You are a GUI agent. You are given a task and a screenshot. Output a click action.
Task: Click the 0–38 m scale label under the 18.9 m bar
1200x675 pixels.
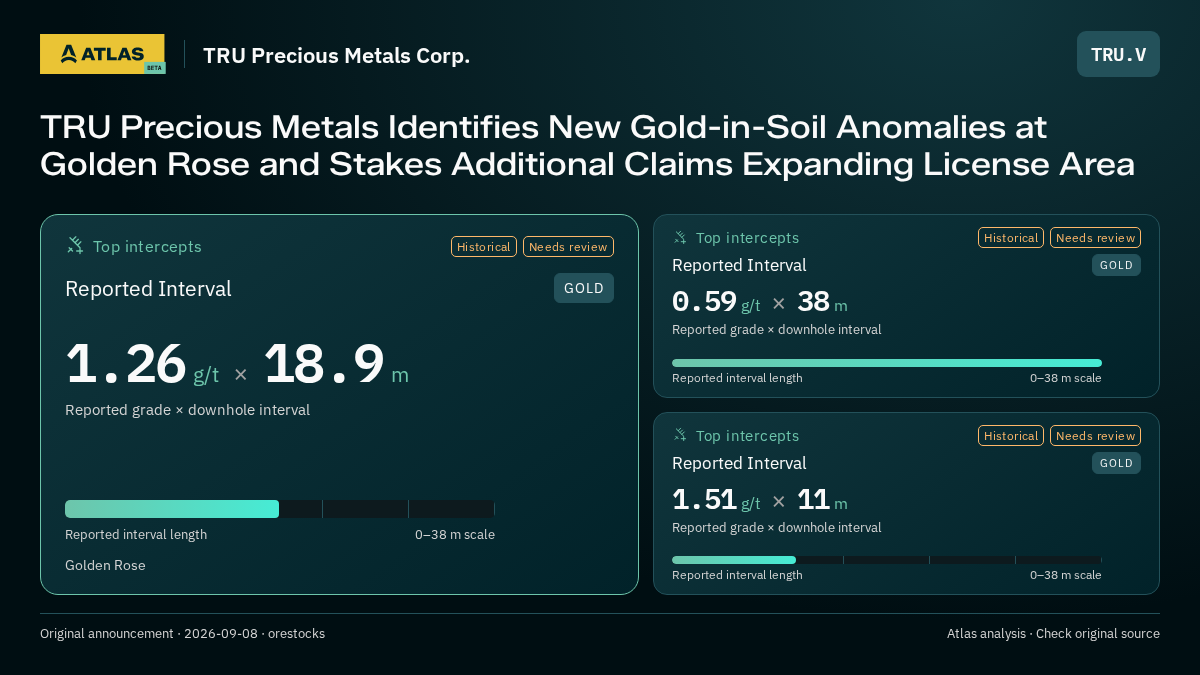tap(455, 535)
